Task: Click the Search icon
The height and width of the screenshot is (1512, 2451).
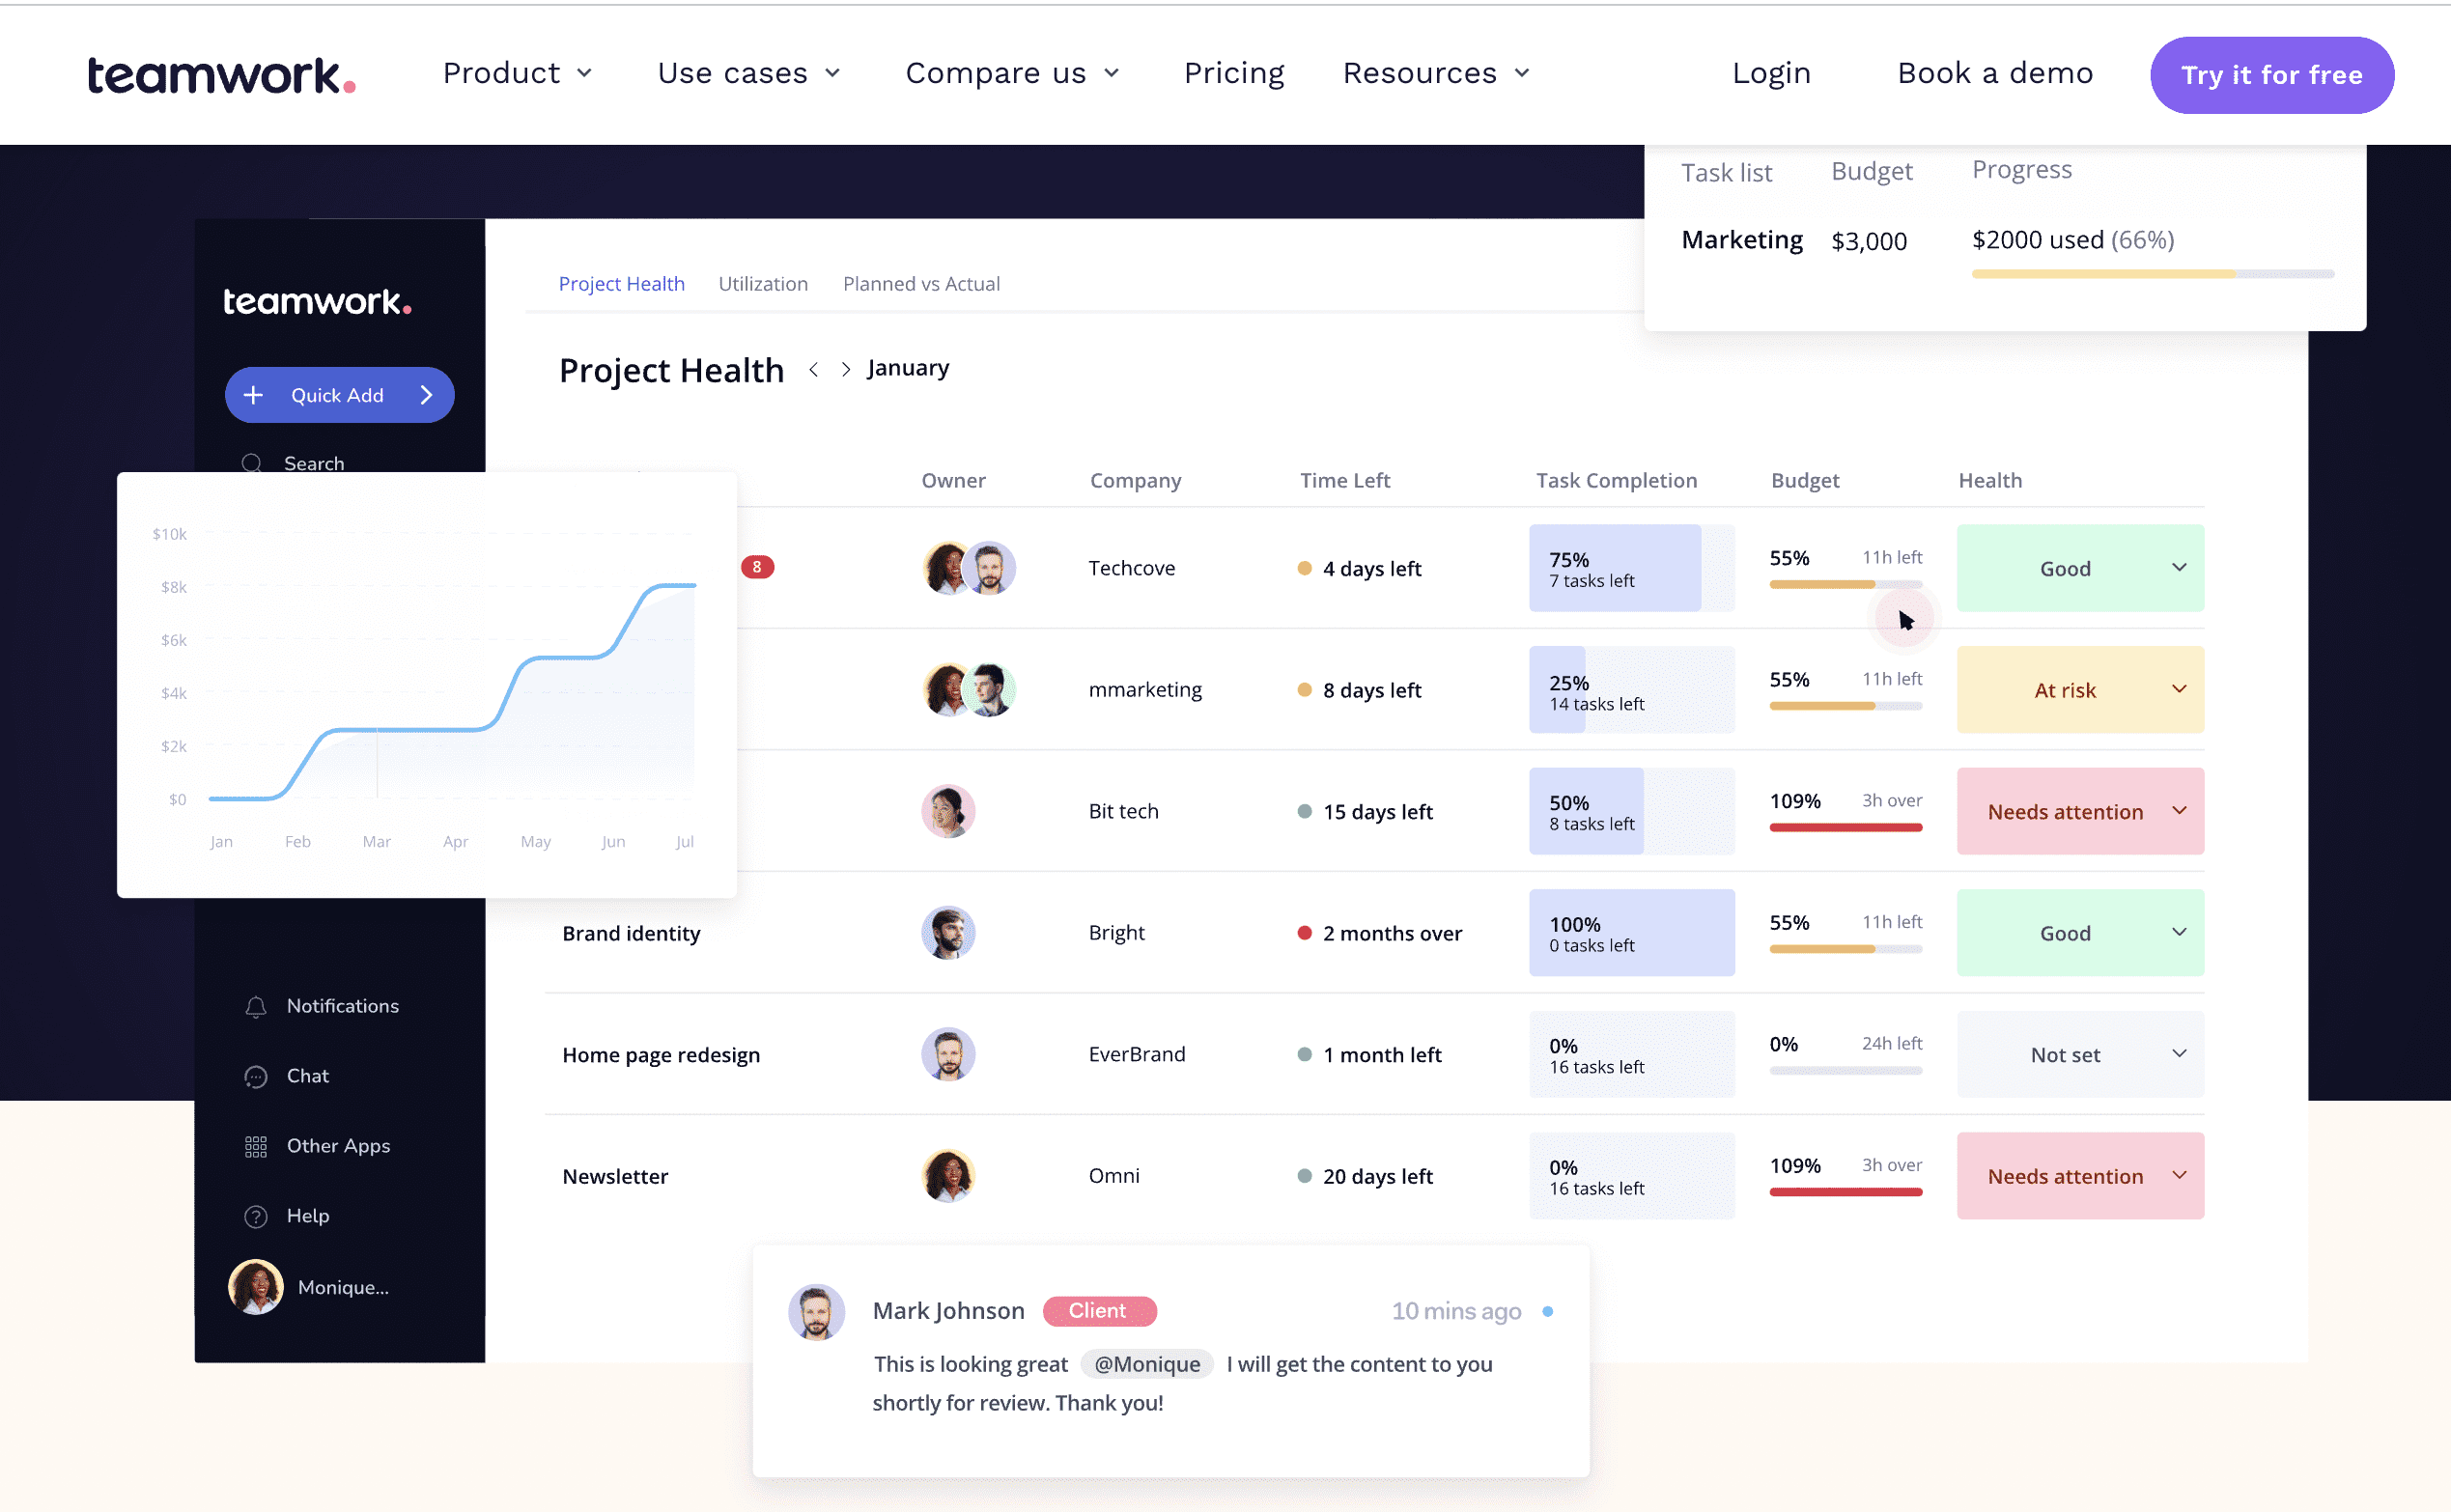Action: click(254, 461)
